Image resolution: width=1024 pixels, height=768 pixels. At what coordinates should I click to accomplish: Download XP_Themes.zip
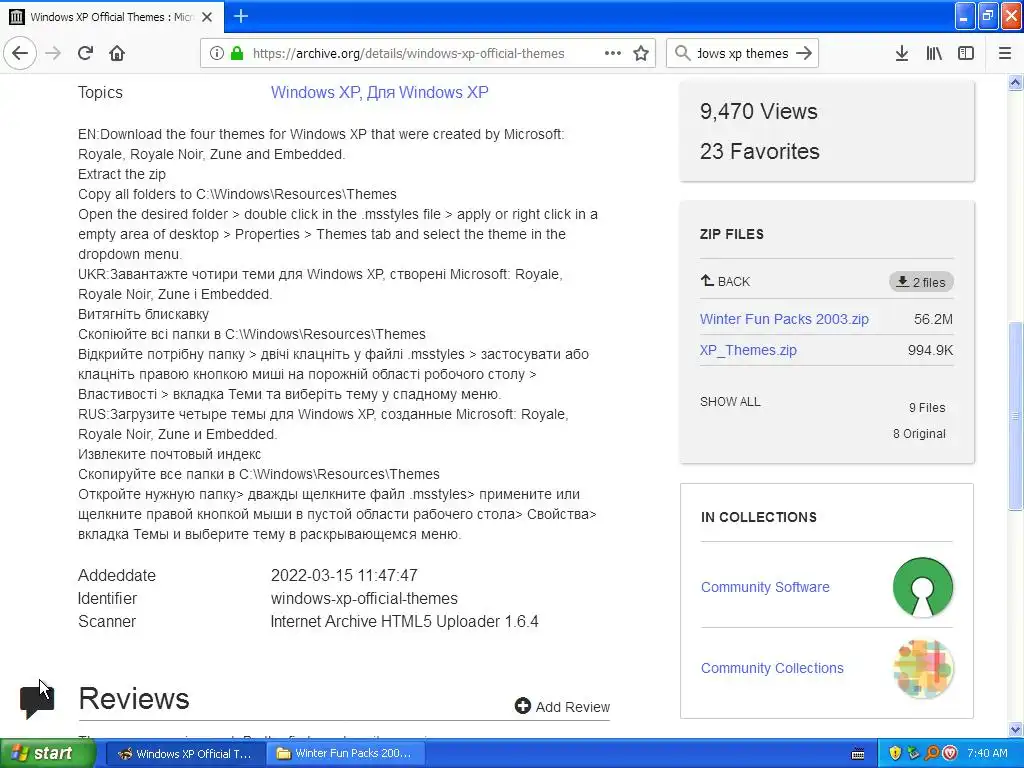click(x=748, y=350)
